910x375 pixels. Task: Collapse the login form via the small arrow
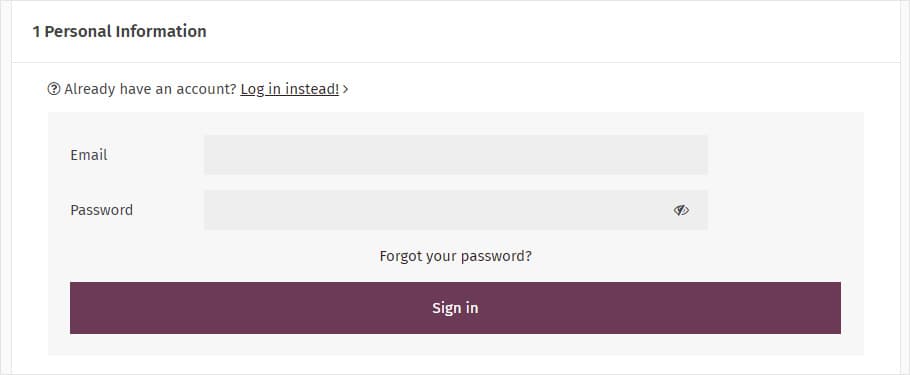(x=345, y=89)
